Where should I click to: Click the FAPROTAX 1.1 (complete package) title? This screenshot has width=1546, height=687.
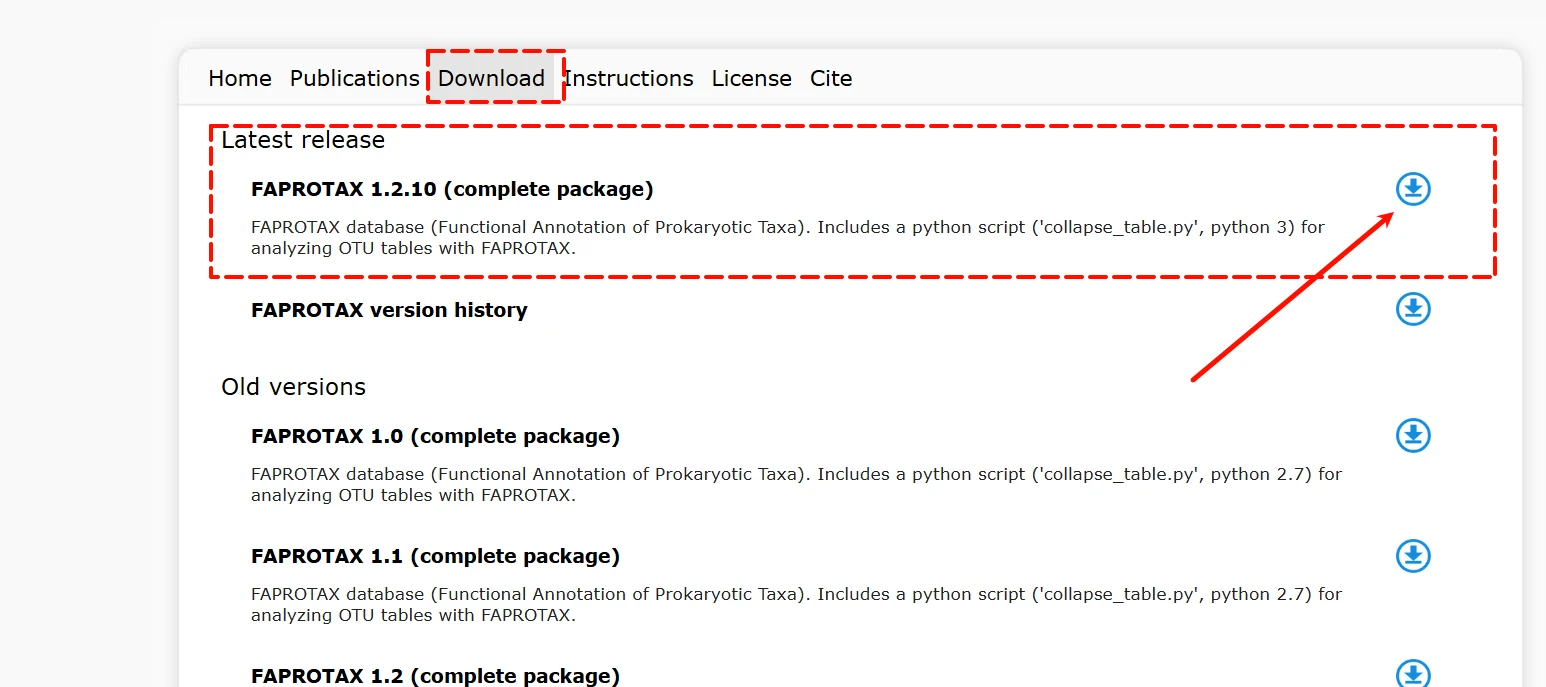(x=435, y=556)
